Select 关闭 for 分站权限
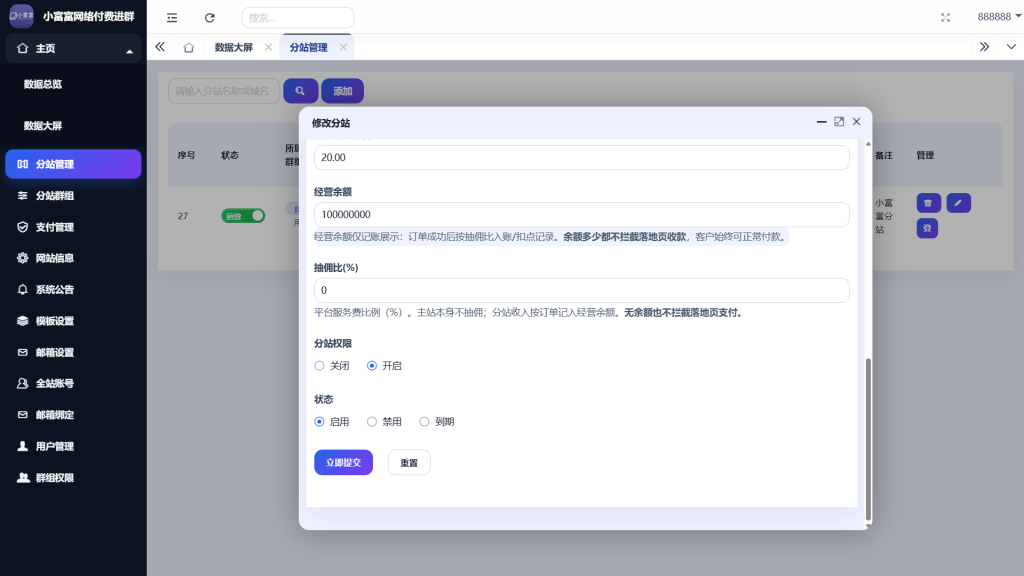This screenshot has height=576, width=1024. tap(332, 366)
